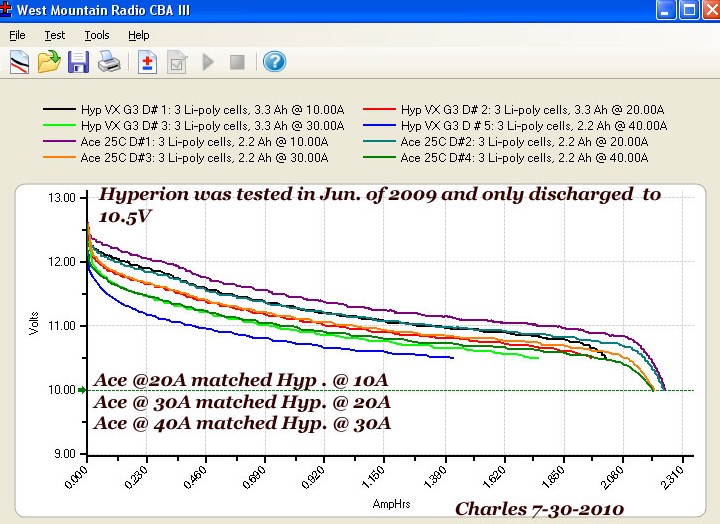The image size is (720, 524).
Task: Open the File menu
Action: (x=17, y=35)
